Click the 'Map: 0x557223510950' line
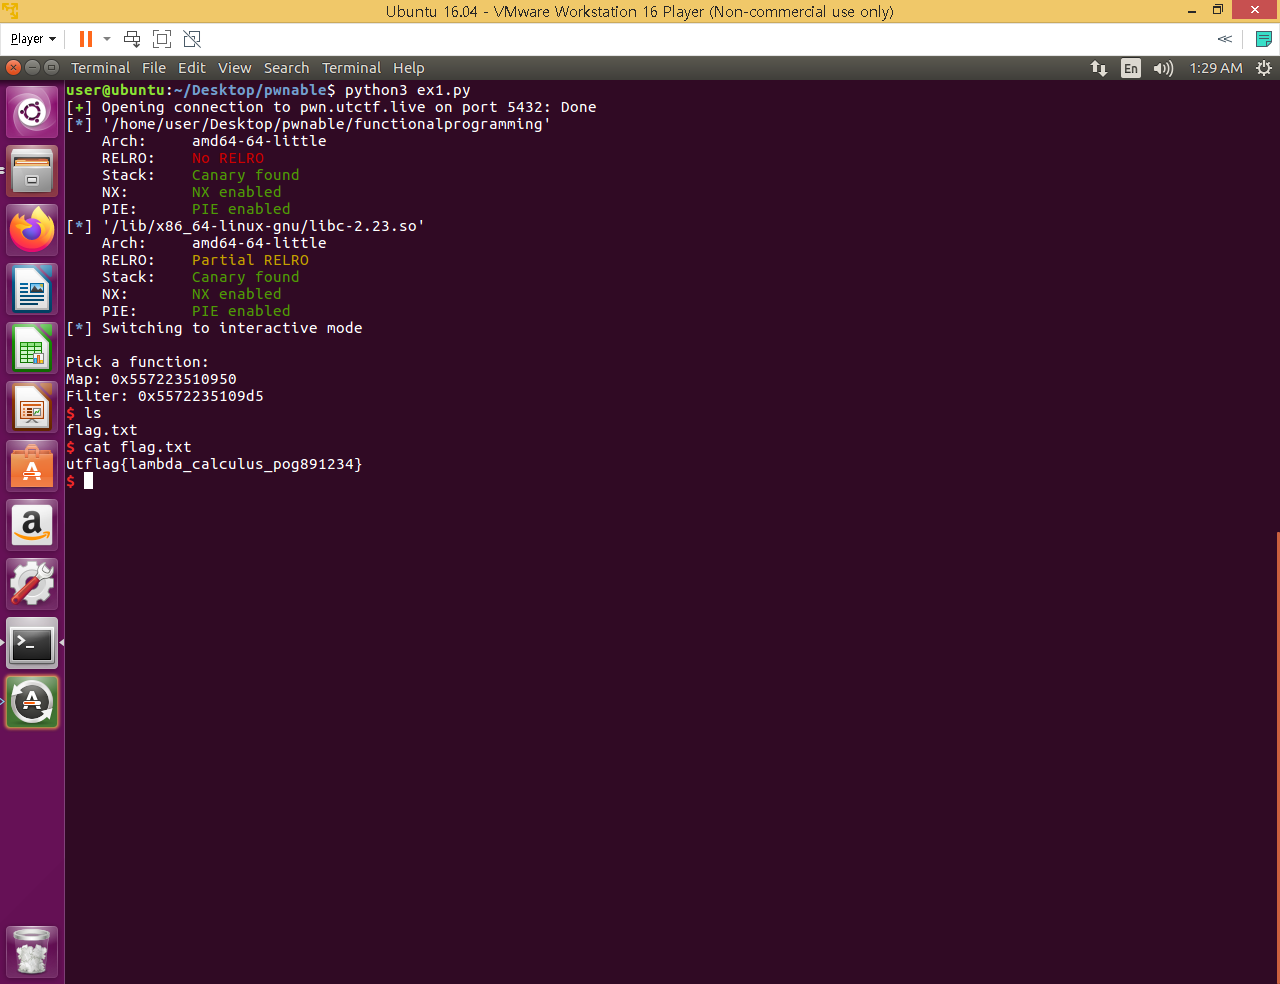The height and width of the screenshot is (984, 1280). (x=151, y=379)
